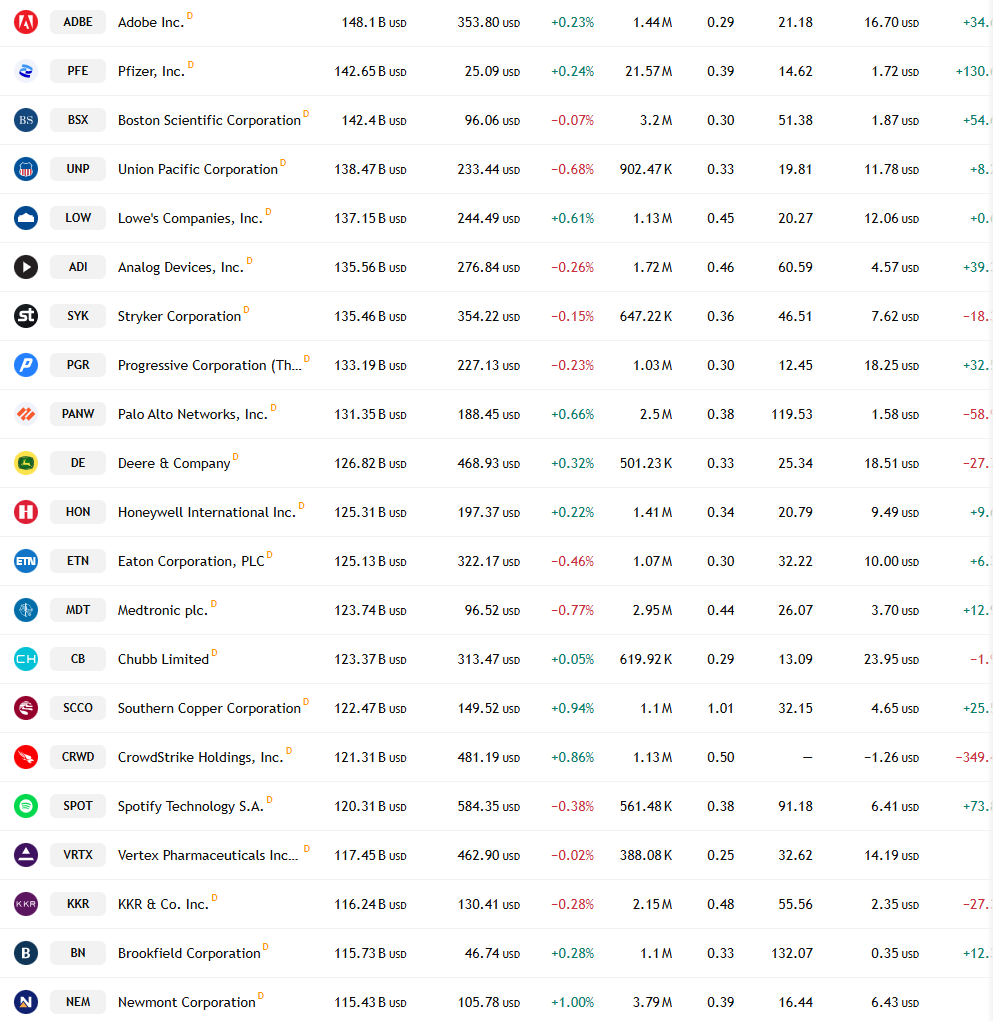
Task: Open Lowe's Companies, Inc. link
Action: pos(190,219)
